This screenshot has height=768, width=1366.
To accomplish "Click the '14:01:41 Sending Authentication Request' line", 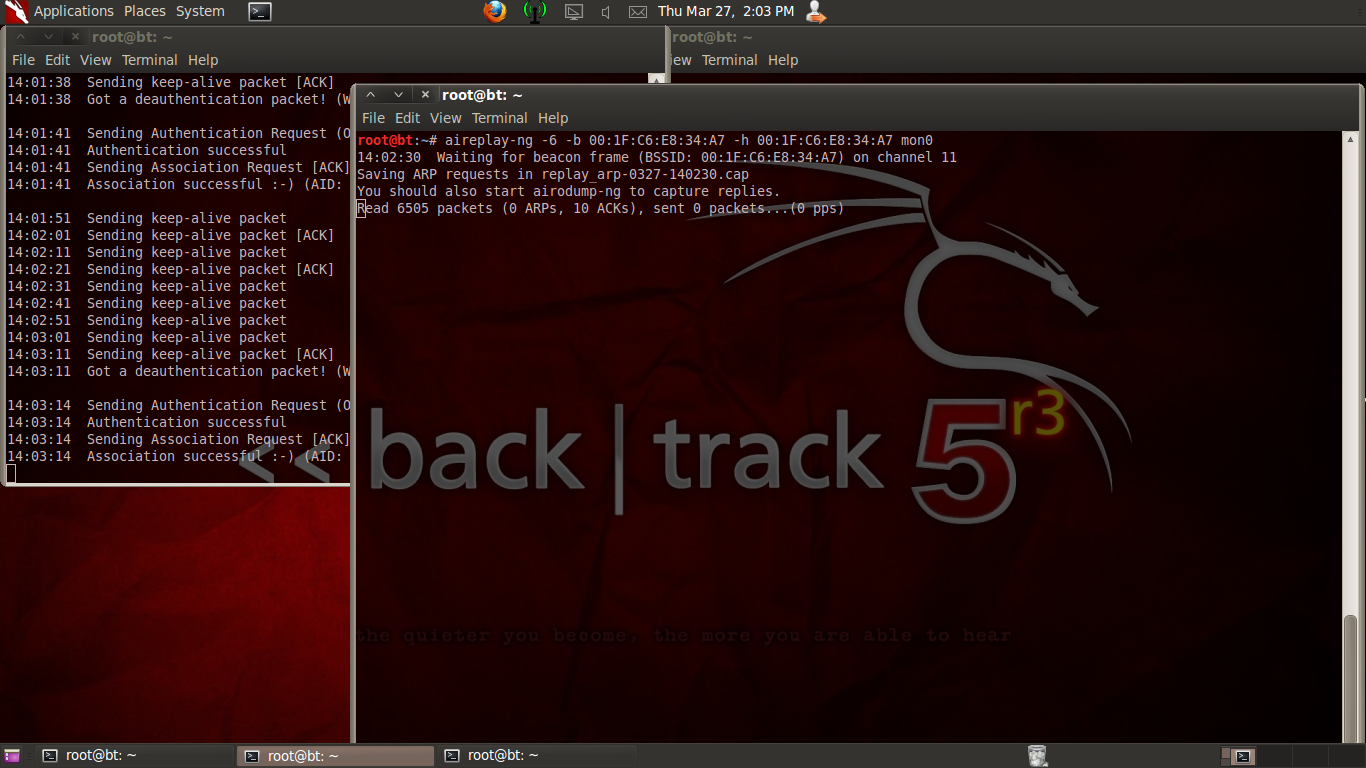I will pos(179,133).
